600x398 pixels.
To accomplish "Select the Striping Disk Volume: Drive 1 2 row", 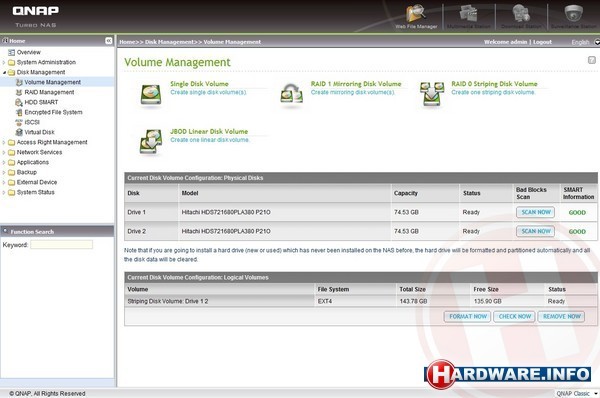I will pos(360,301).
